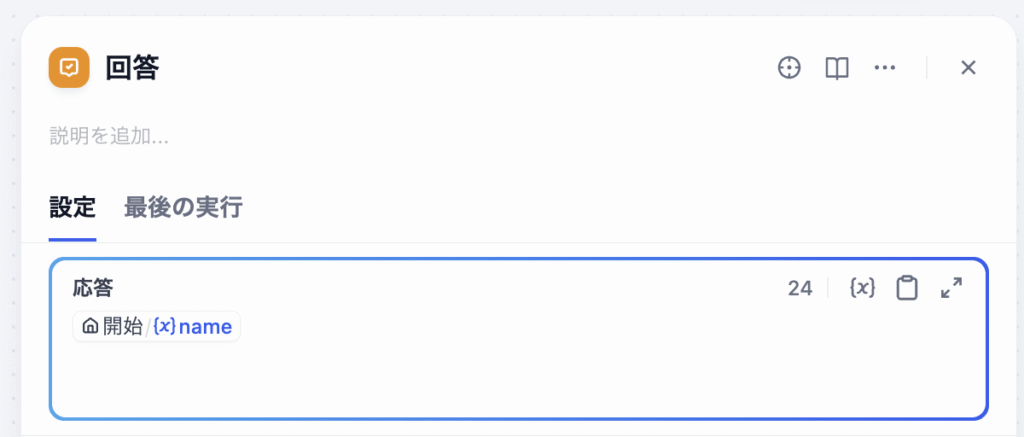Open help docs via book icon
This screenshot has width=1024, height=437.
pyautogui.click(x=837, y=67)
